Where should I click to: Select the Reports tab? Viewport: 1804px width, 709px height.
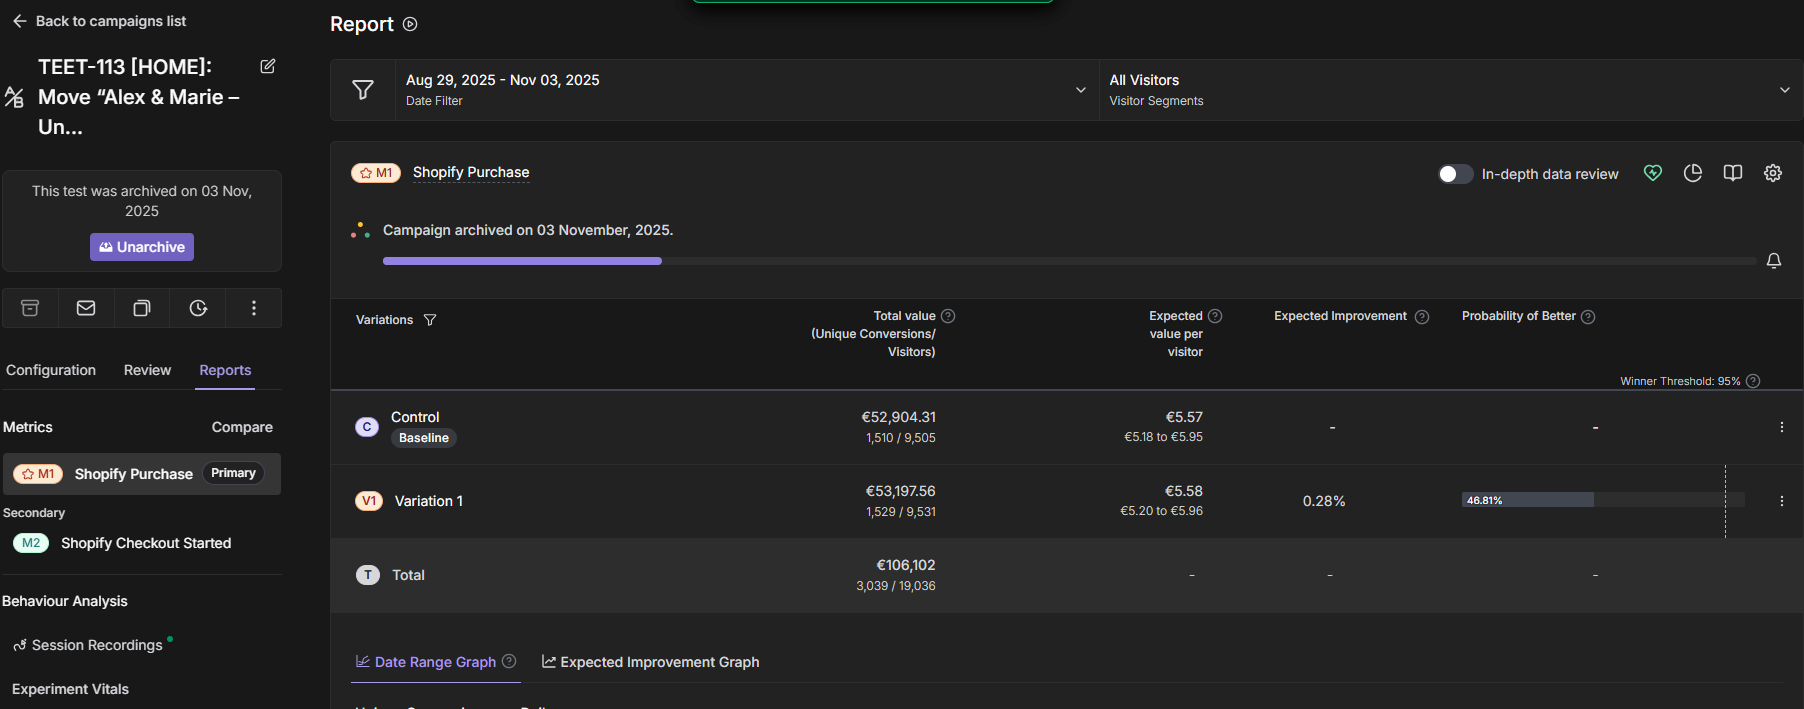pos(225,370)
